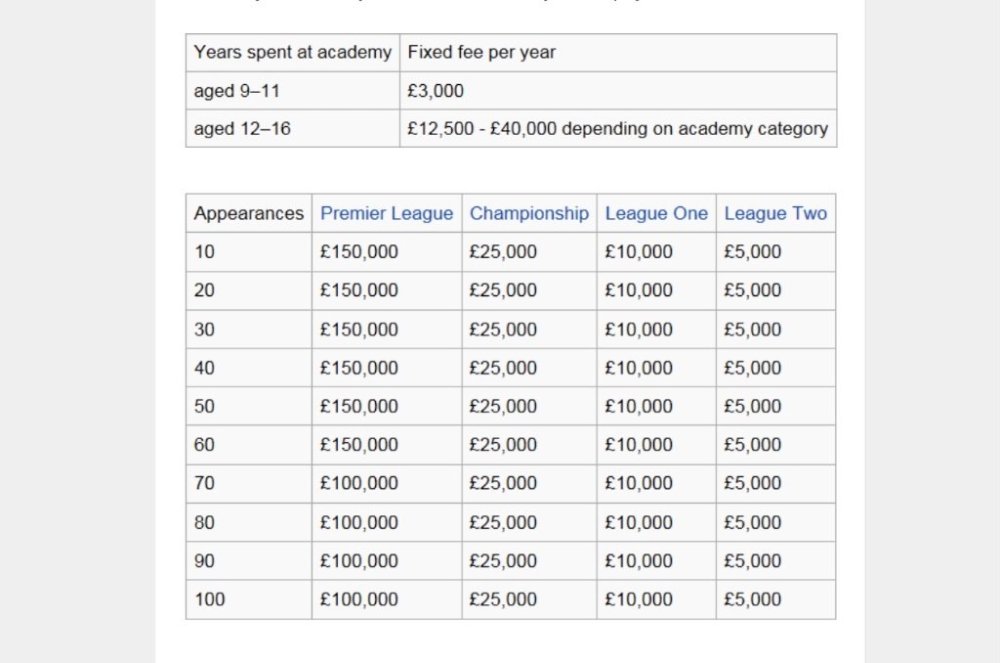
Task: Open the Premier League column link
Action: point(386,213)
